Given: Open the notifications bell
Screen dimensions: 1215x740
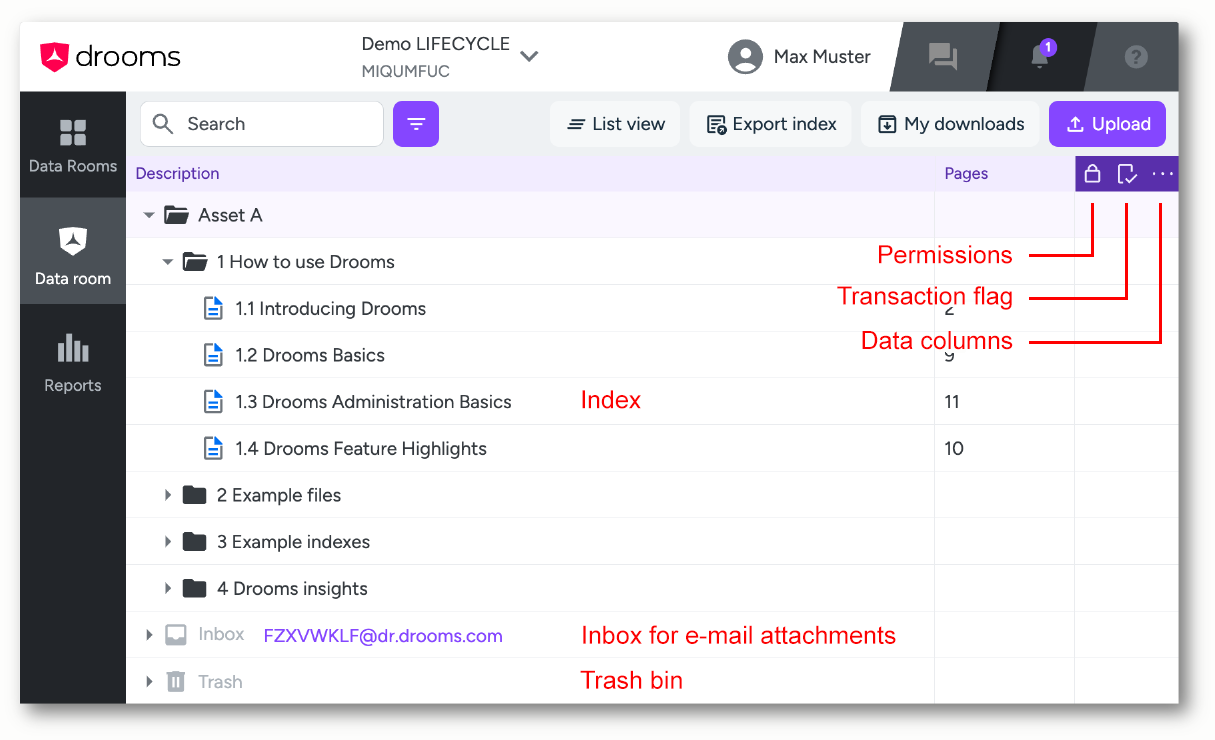Looking at the screenshot, I should coord(1040,56).
